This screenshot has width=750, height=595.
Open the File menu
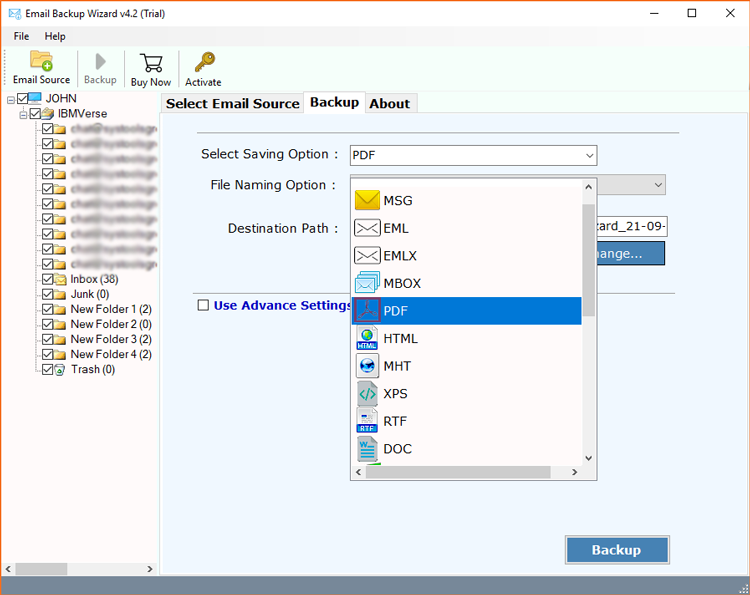point(21,36)
